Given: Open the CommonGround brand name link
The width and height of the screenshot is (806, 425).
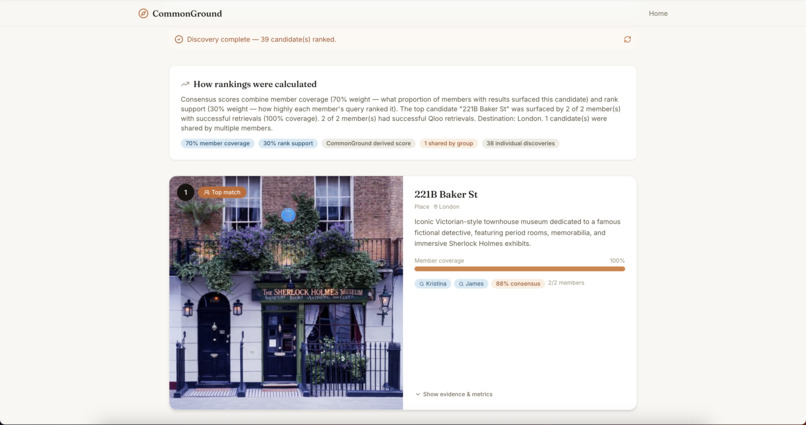Looking at the screenshot, I should [x=187, y=13].
